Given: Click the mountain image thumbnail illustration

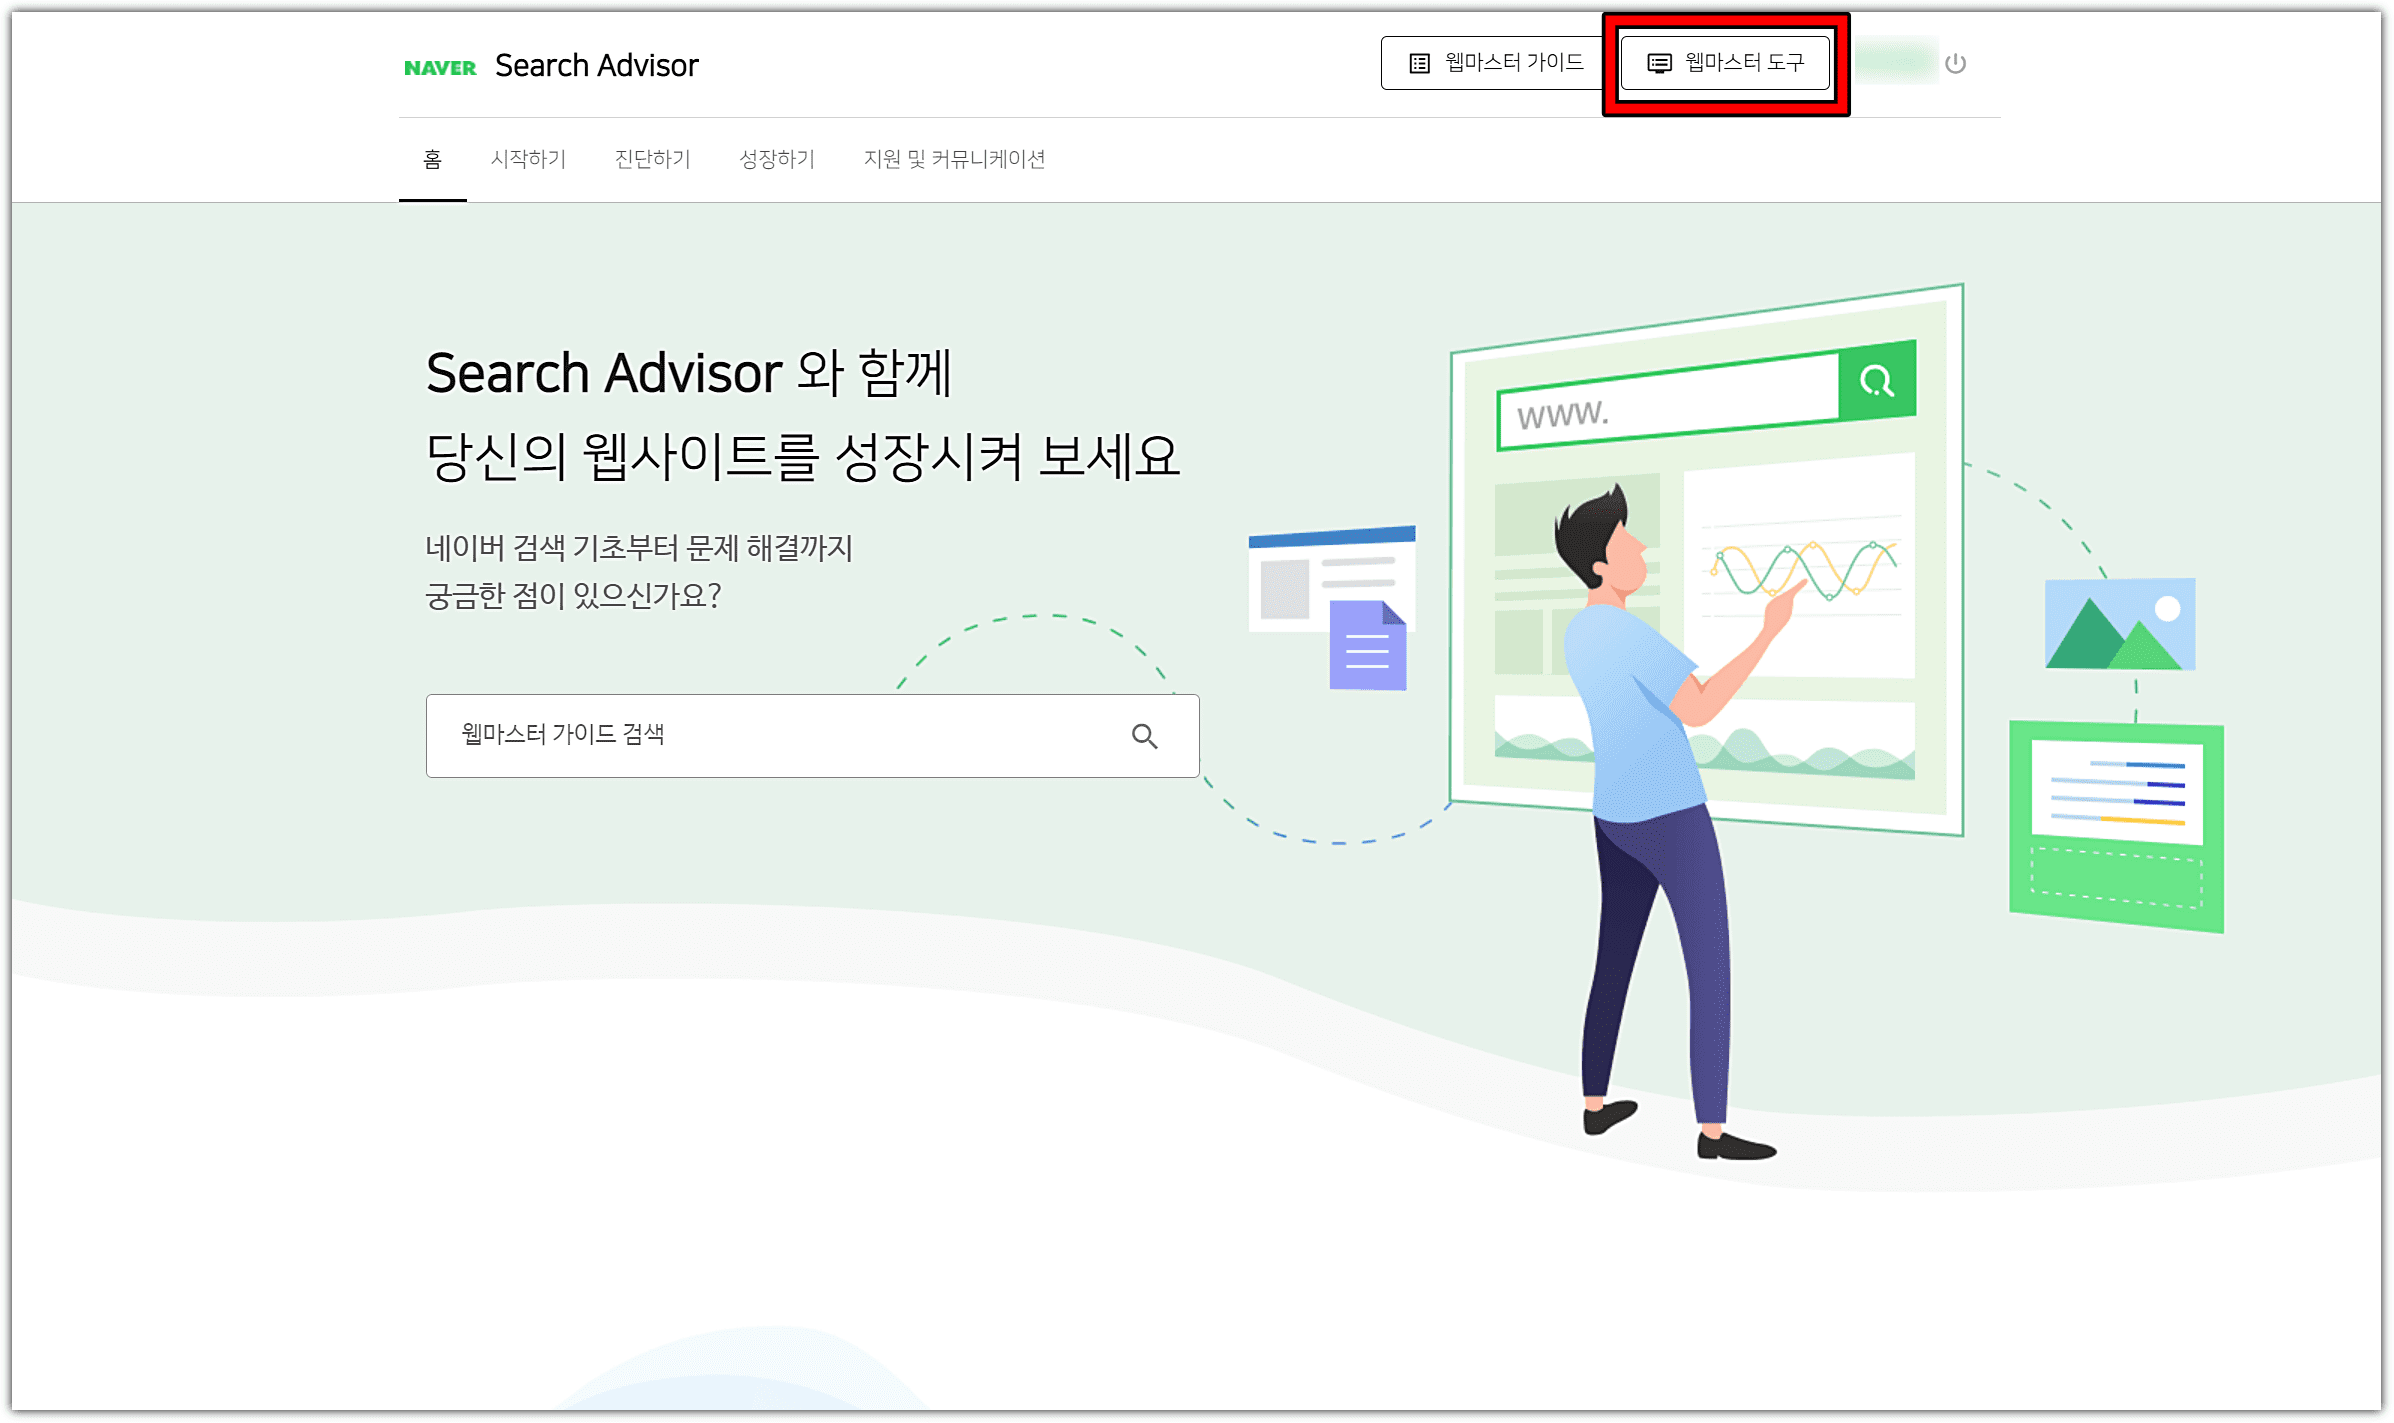Looking at the screenshot, I should 2120,625.
